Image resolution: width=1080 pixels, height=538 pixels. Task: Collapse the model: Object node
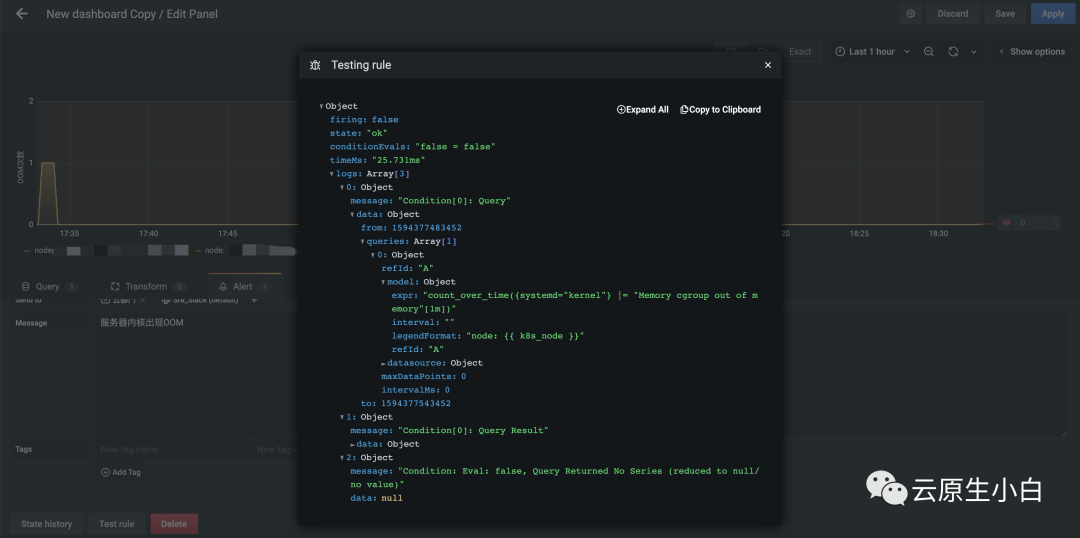click(384, 282)
